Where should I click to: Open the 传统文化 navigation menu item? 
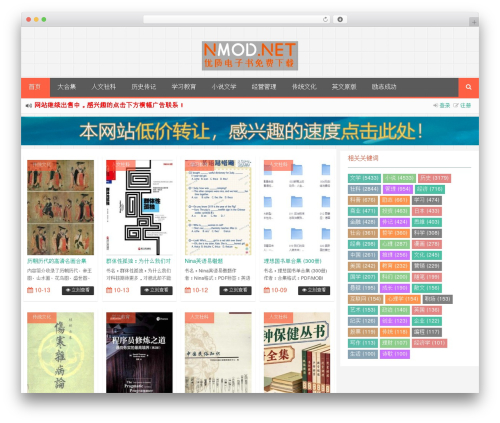[x=304, y=87]
